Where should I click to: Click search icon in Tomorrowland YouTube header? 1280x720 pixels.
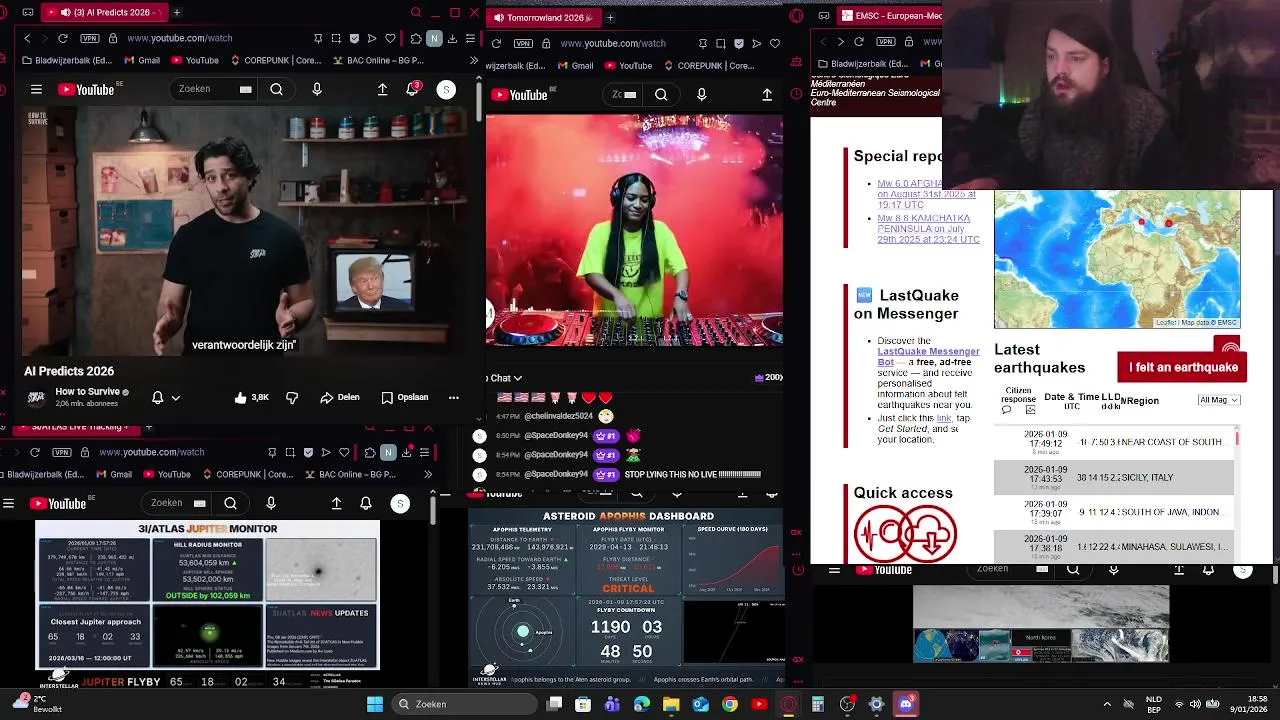(661, 94)
